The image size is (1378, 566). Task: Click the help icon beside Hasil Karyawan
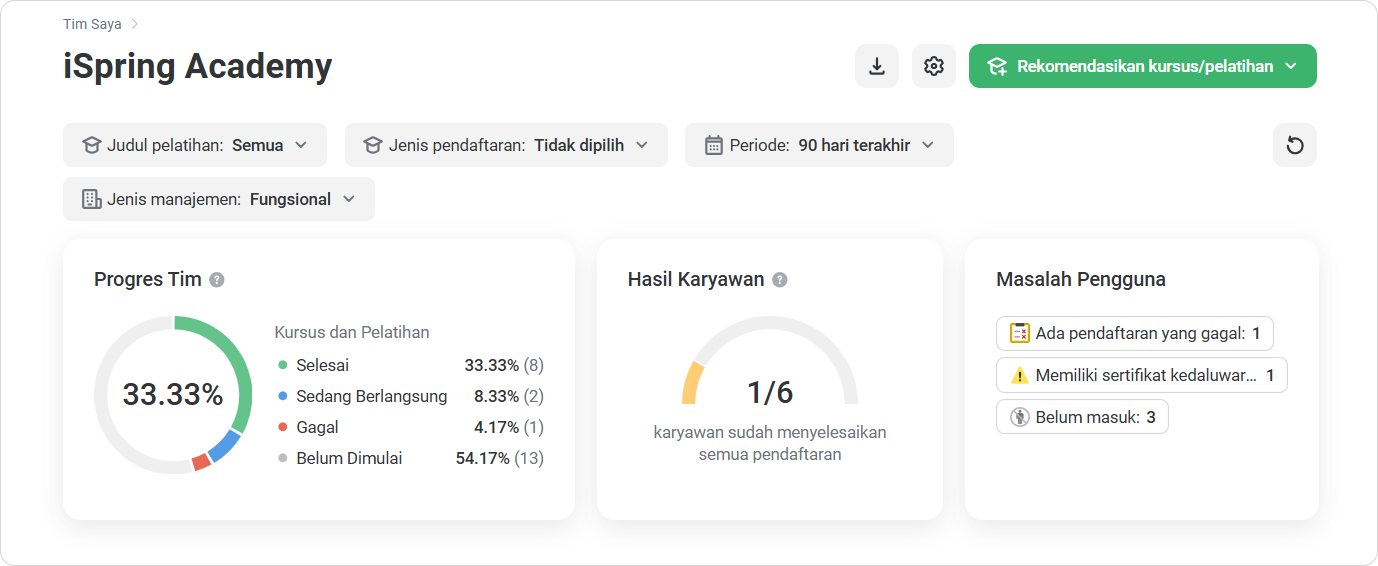(780, 280)
